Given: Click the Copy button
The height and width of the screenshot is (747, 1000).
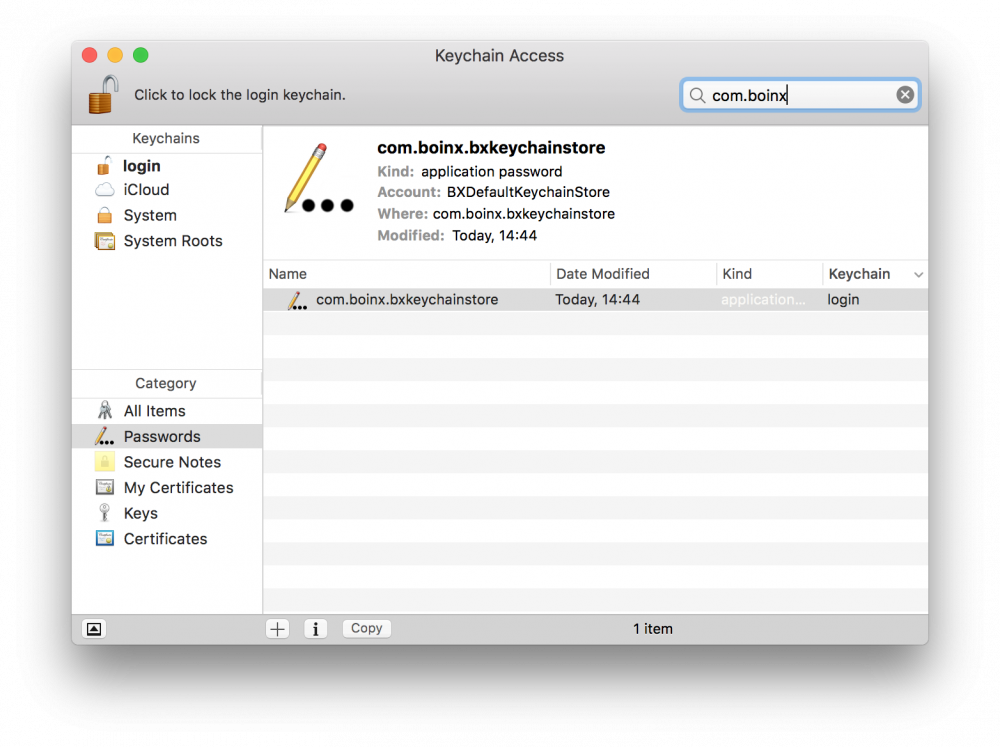Looking at the screenshot, I should pos(367,628).
